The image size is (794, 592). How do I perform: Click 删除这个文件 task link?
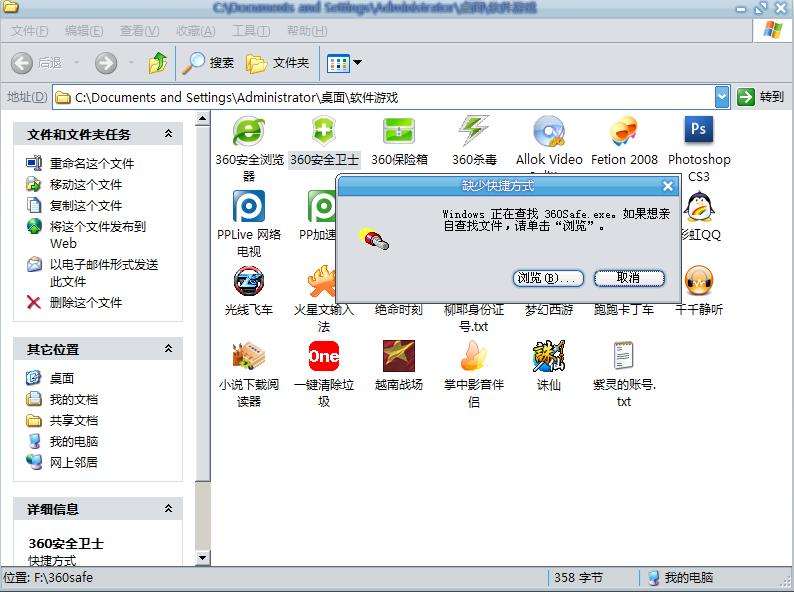click(86, 302)
